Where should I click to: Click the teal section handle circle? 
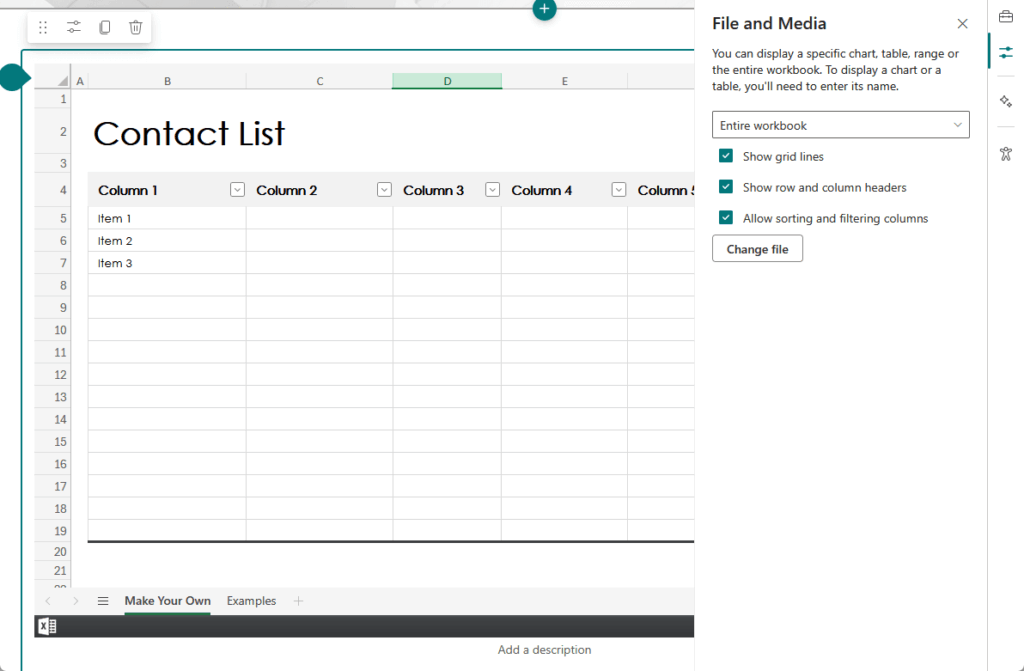pyautogui.click(x=13, y=78)
